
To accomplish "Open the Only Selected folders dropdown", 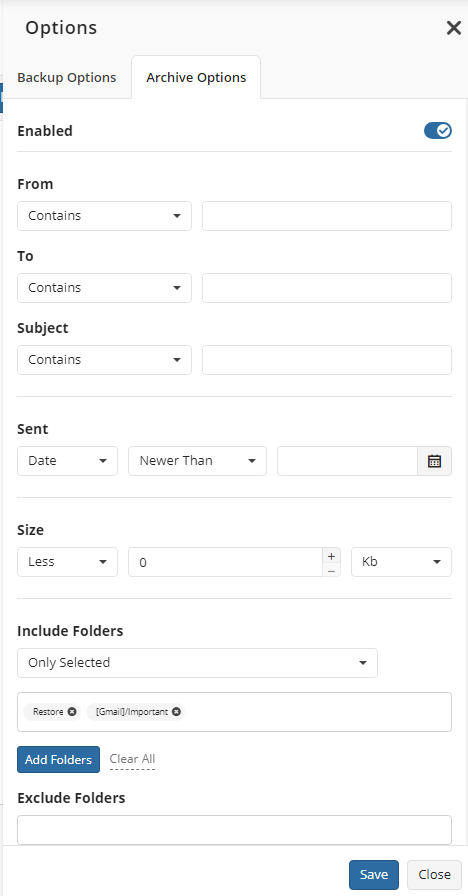I will (198, 663).
